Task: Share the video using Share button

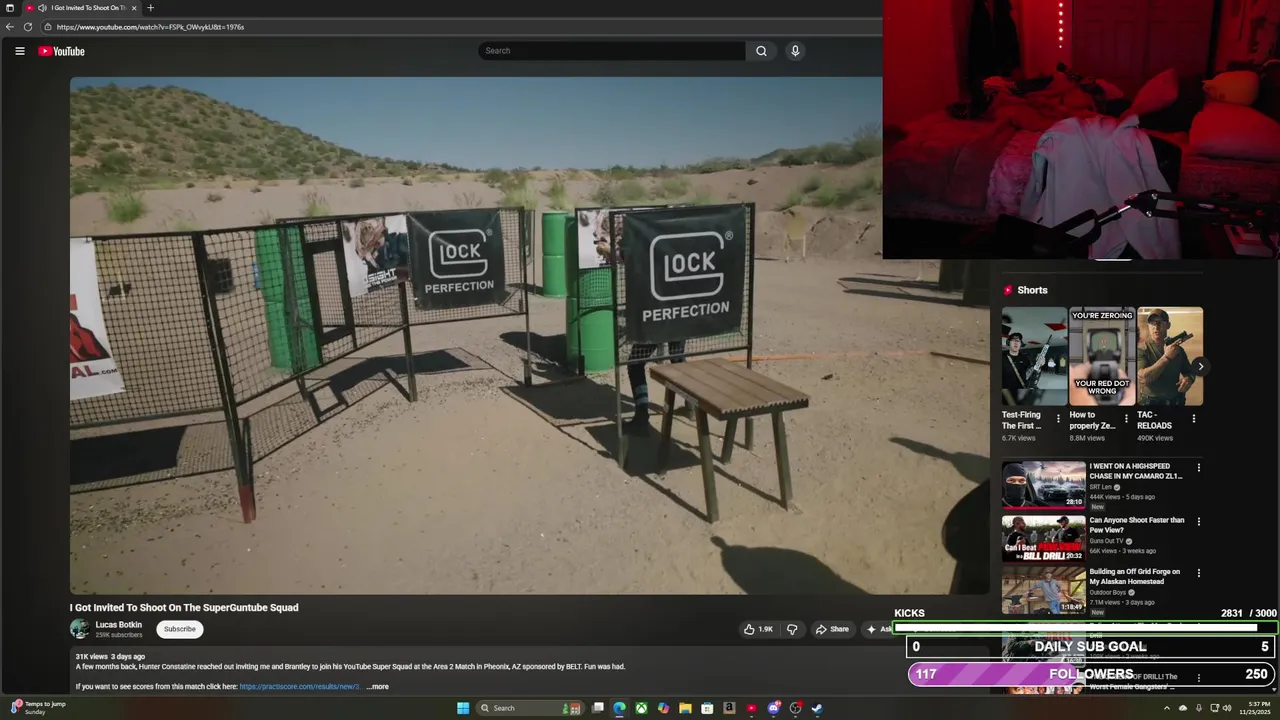Action: coord(832,629)
